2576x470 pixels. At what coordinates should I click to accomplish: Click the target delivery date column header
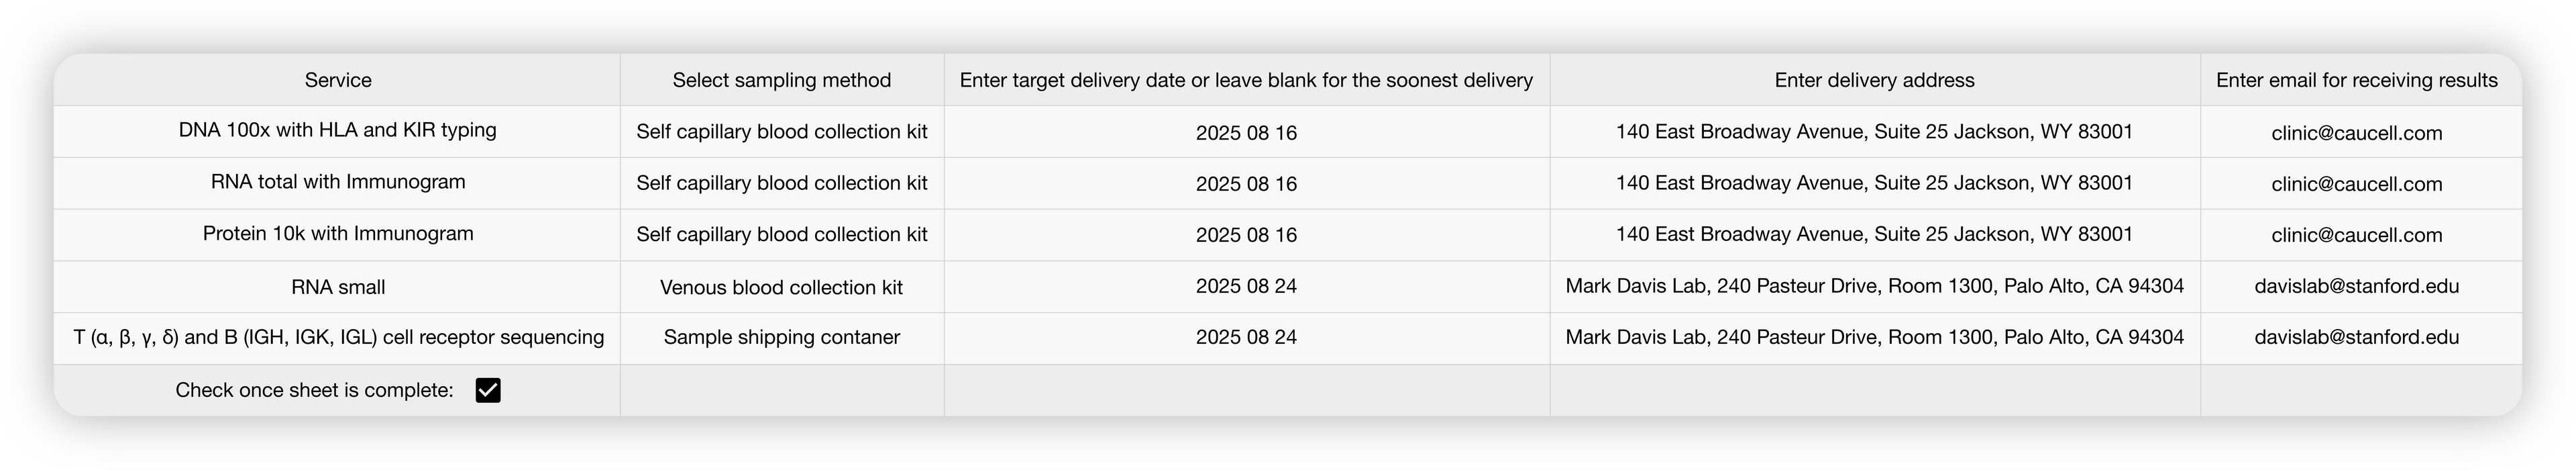[1246, 80]
